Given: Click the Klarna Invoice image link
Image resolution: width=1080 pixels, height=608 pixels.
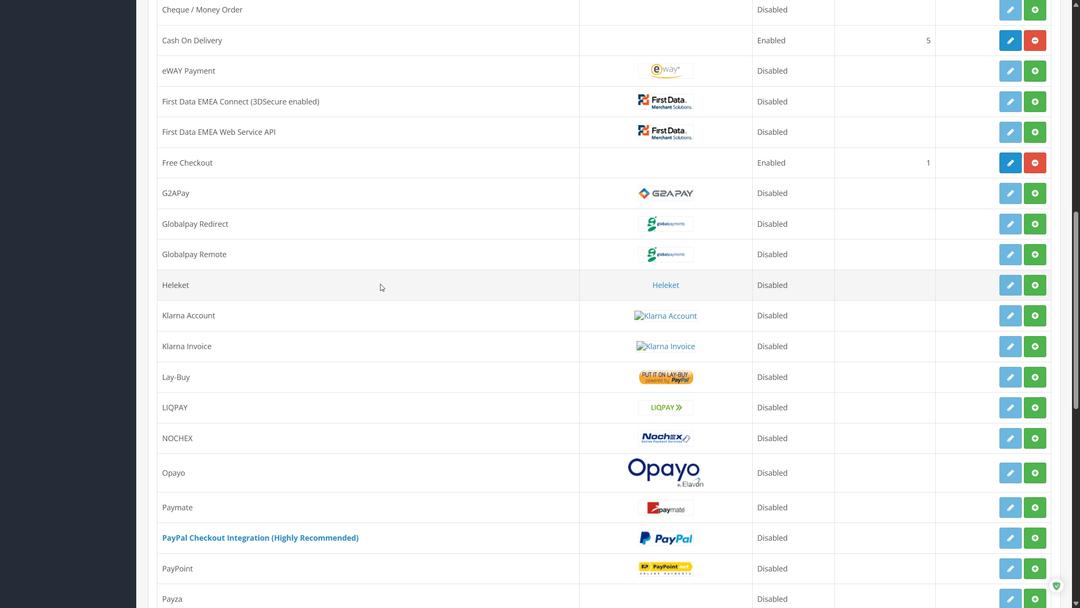Looking at the screenshot, I should [x=665, y=346].
